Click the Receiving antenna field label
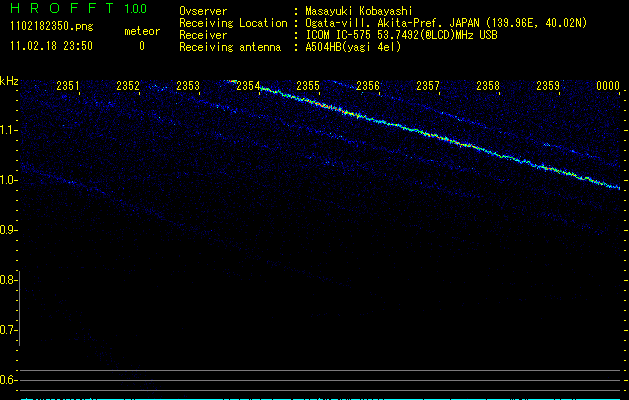The image size is (629, 400). point(230,47)
